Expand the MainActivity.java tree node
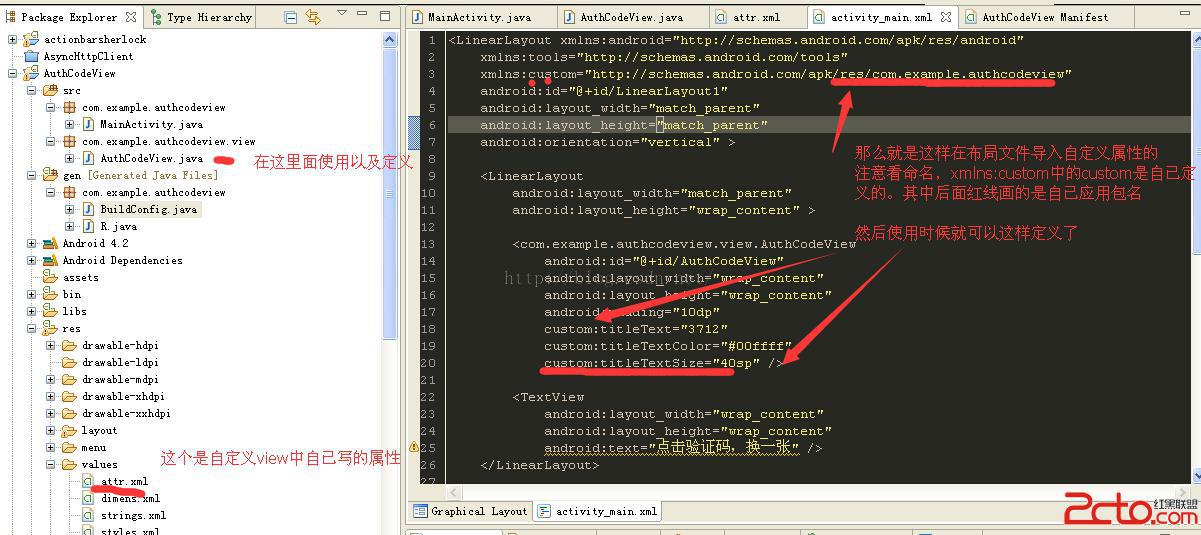This screenshot has height=535, width=1201. 70,124
